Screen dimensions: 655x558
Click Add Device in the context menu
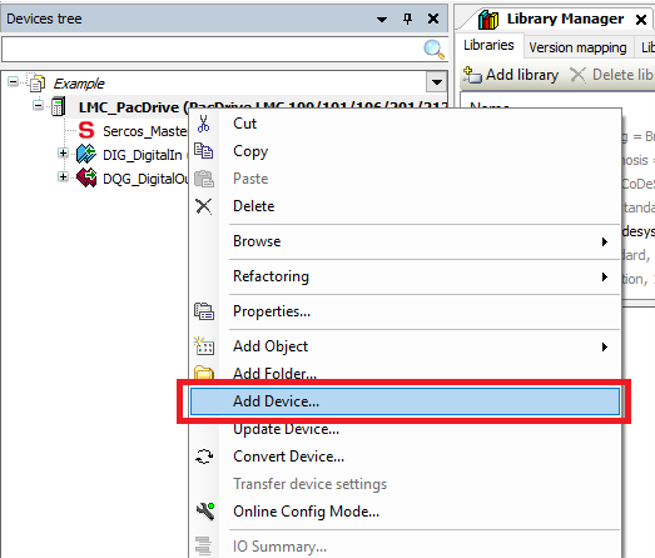pos(276,401)
